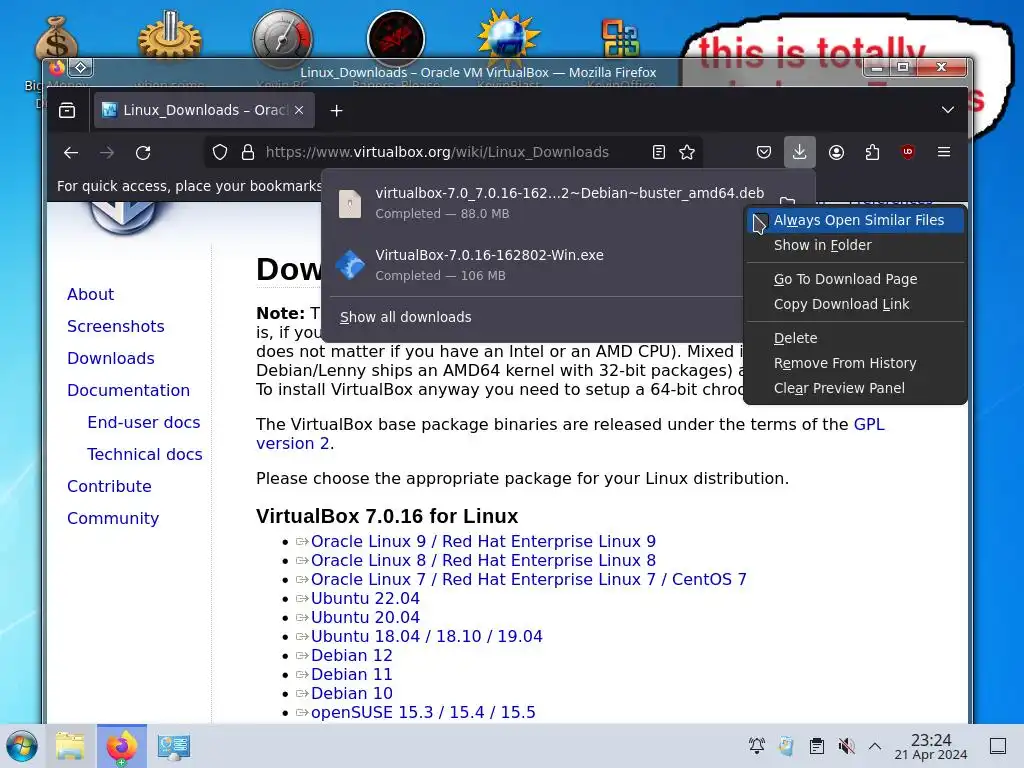
Task: Download the Ubuntu 20.04 package
Action: click(x=365, y=617)
